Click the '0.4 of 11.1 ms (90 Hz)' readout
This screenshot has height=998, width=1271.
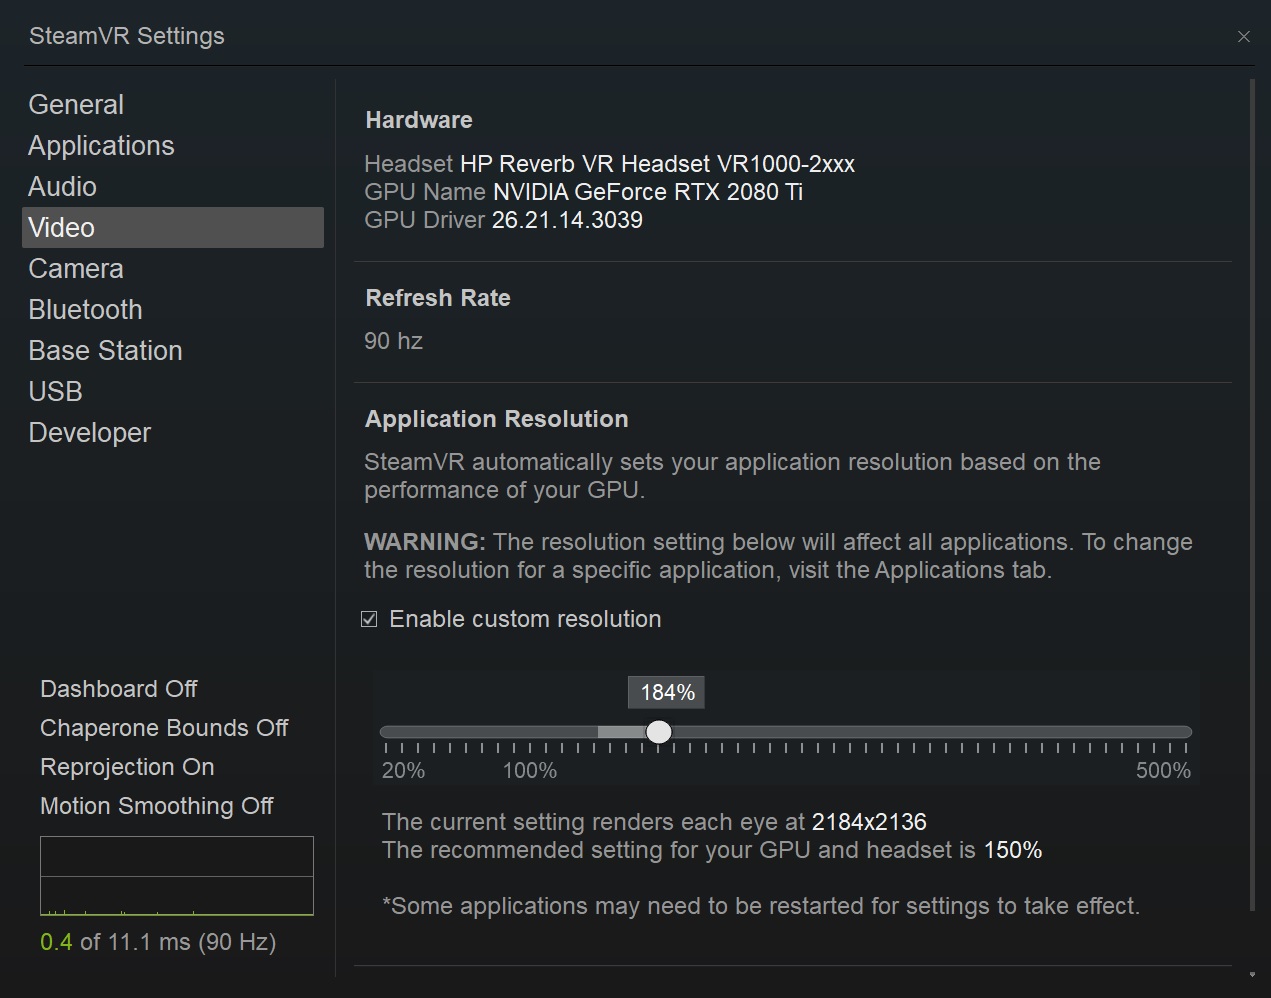tap(158, 942)
